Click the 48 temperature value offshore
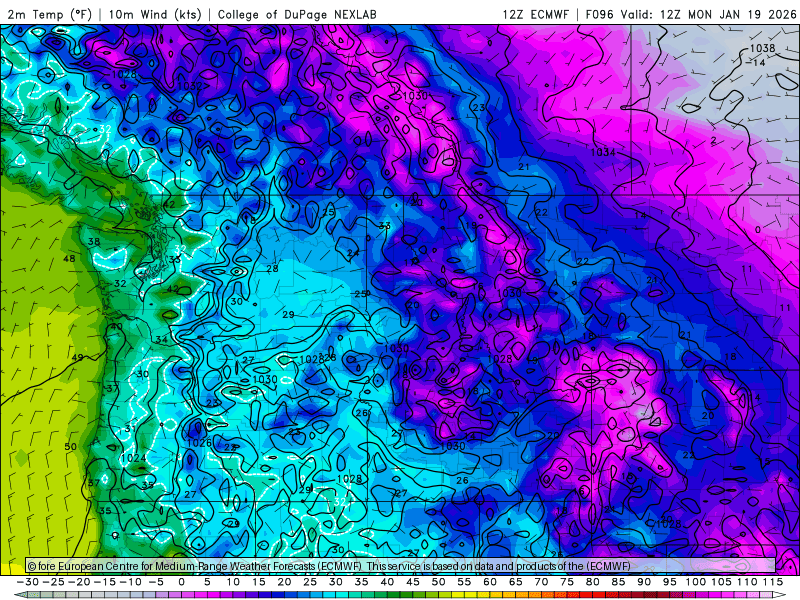800x600 pixels. click(x=69, y=259)
